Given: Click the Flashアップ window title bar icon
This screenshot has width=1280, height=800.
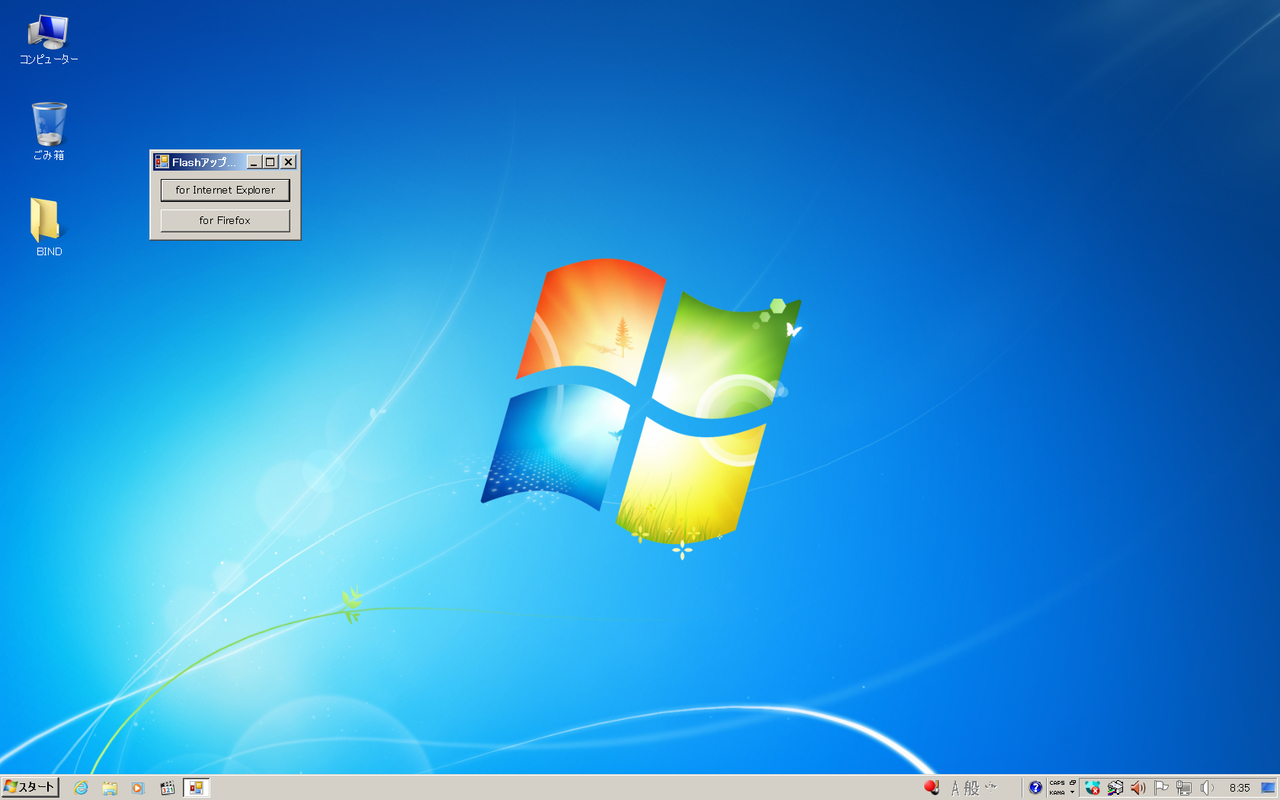Looking at the screenshot, I should [x=162, y=162].
